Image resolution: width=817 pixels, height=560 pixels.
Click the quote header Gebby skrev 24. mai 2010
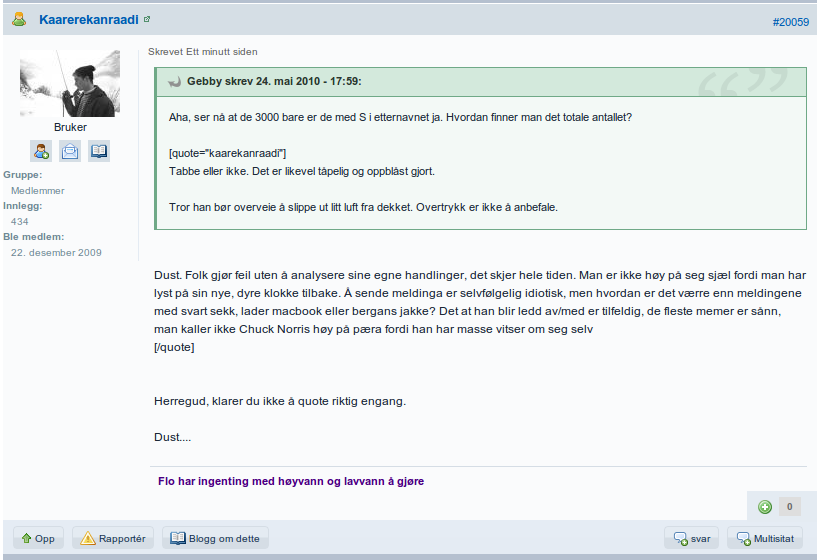coord(274,81)
